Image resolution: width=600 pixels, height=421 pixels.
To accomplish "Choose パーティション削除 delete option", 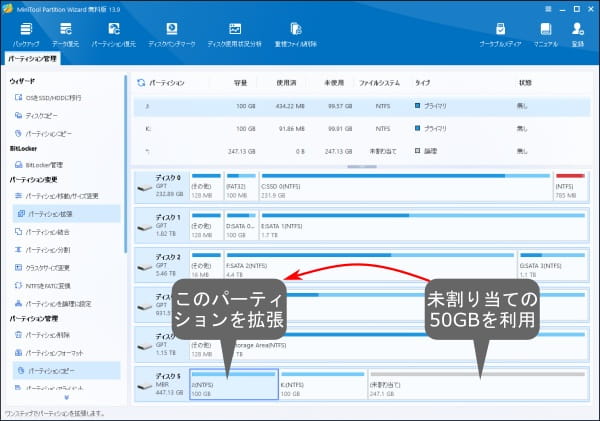I will coord(42,335).
